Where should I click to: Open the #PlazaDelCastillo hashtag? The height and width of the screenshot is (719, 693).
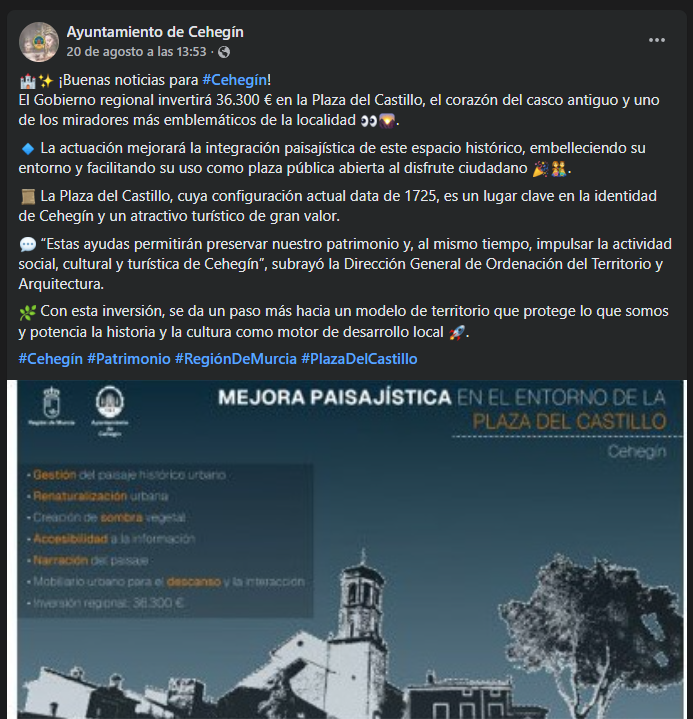359,359
